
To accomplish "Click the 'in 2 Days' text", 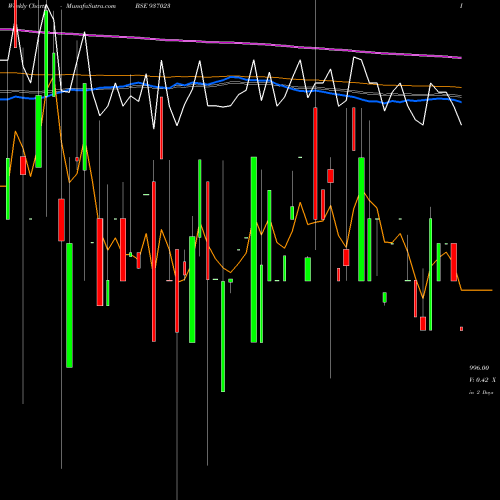I will click(481, 393).
